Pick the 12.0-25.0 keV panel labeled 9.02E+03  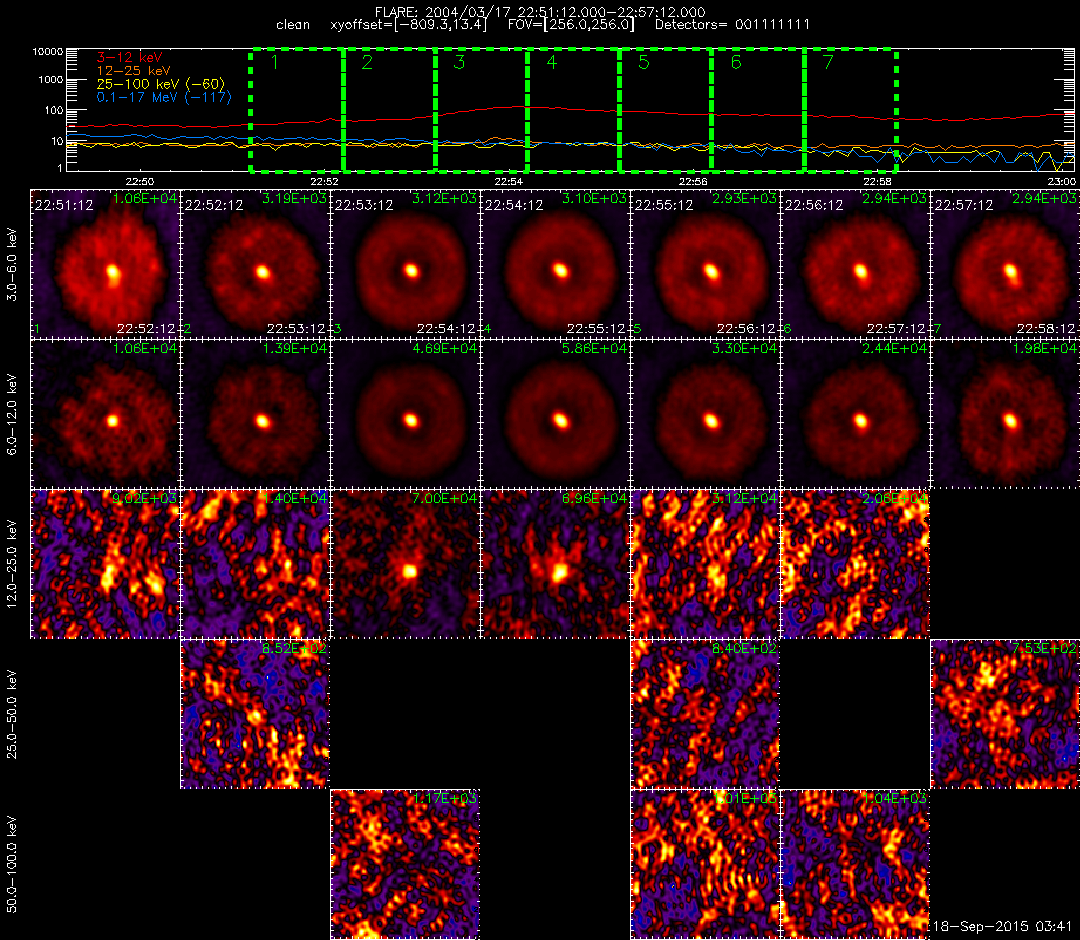click(105, 565)
